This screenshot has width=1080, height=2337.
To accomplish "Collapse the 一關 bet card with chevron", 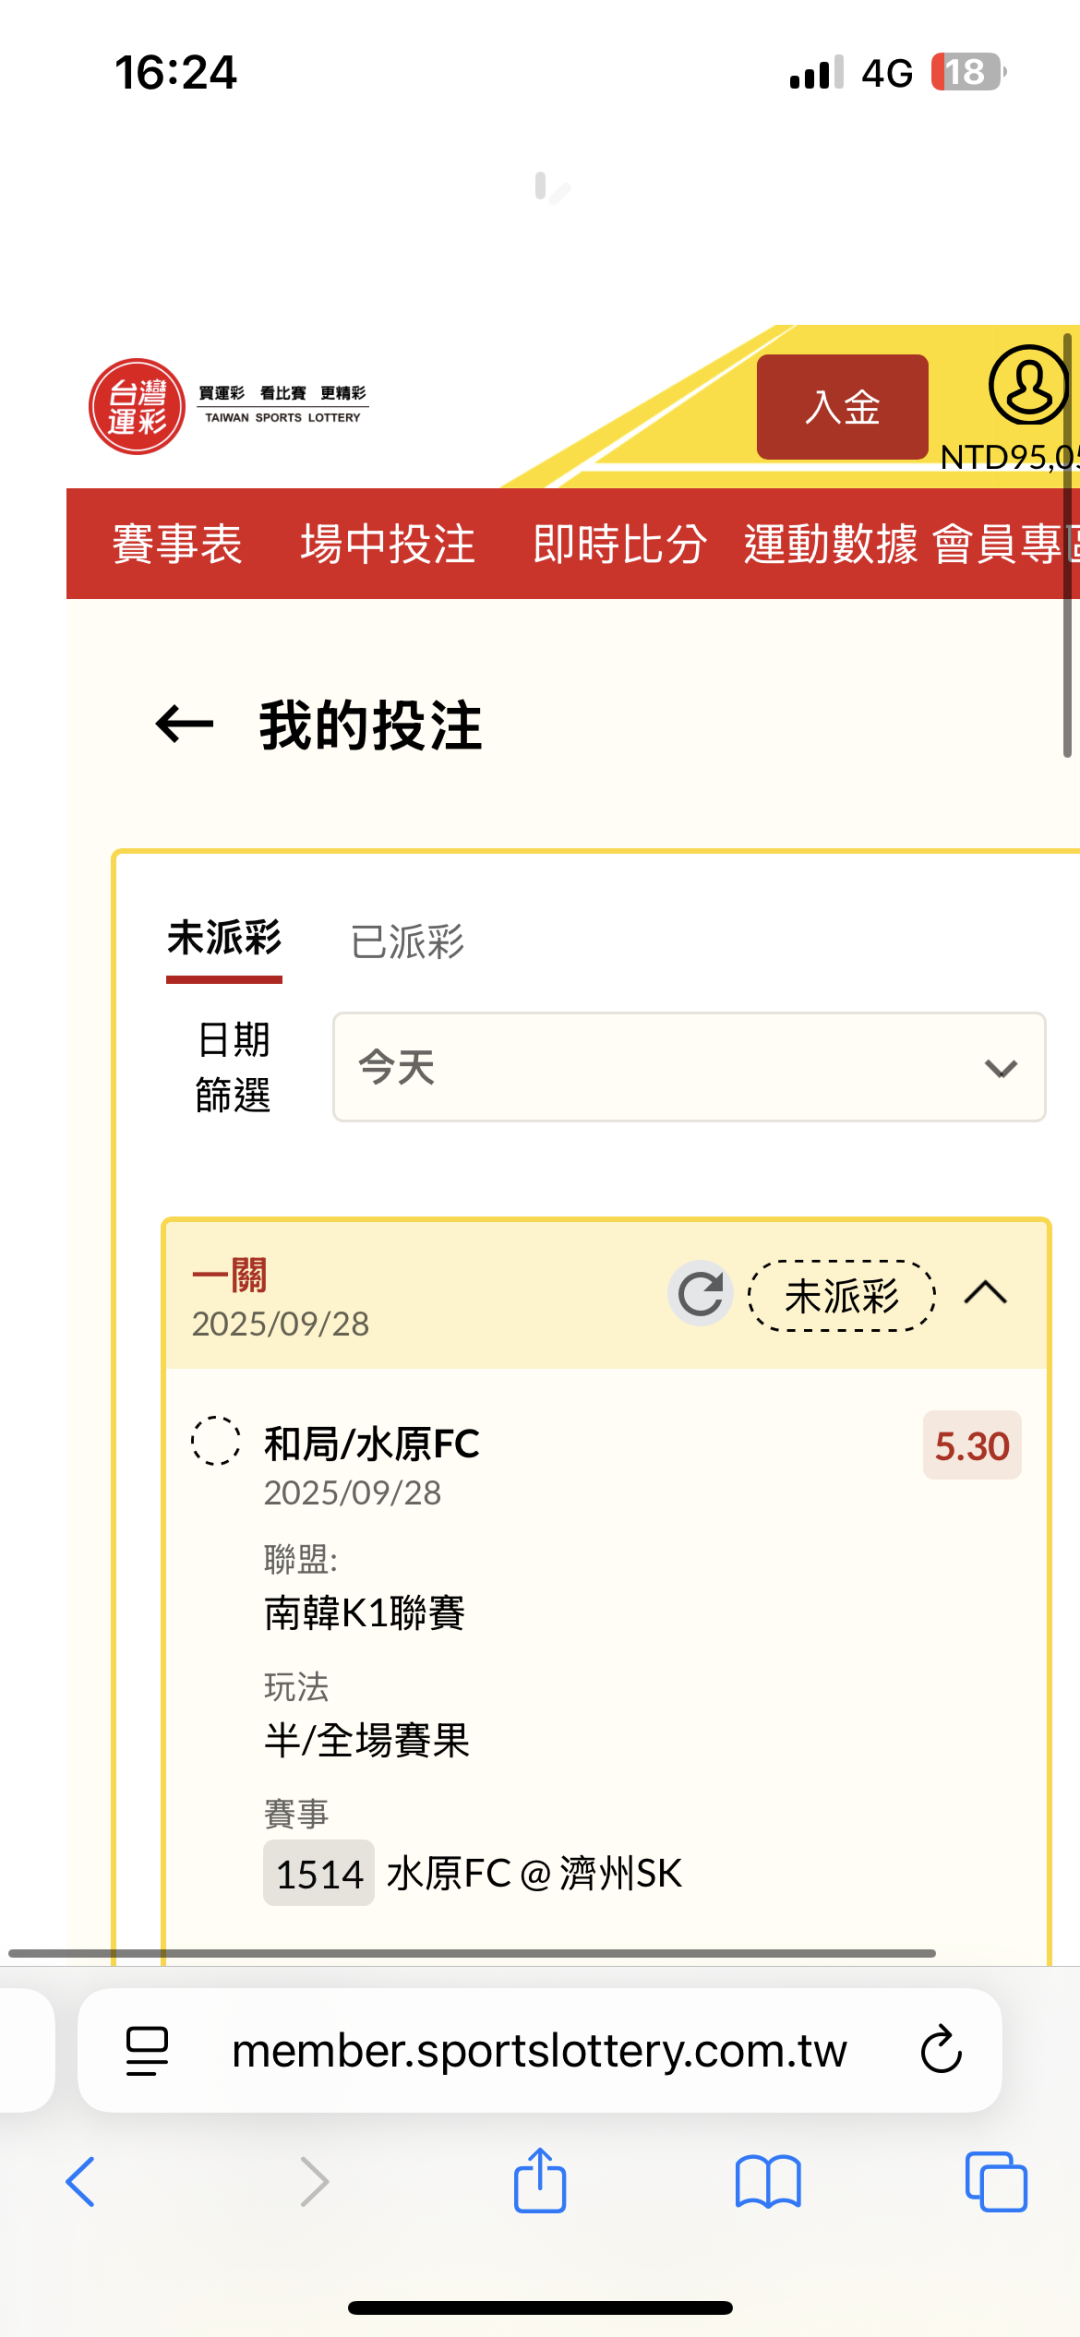I will (x=985, y=1293).
